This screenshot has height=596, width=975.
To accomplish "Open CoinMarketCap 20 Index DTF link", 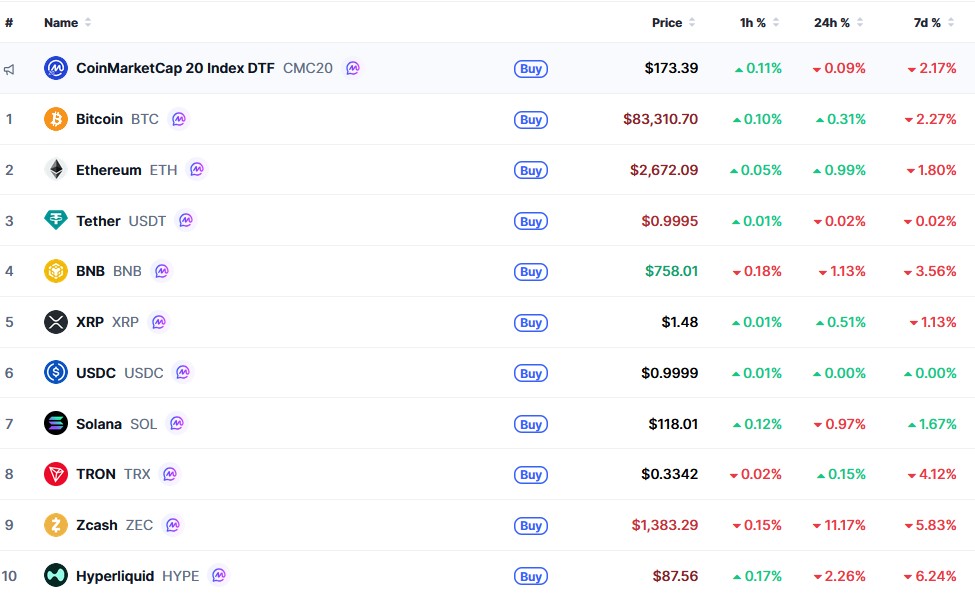I will click(x=175, y=68).
